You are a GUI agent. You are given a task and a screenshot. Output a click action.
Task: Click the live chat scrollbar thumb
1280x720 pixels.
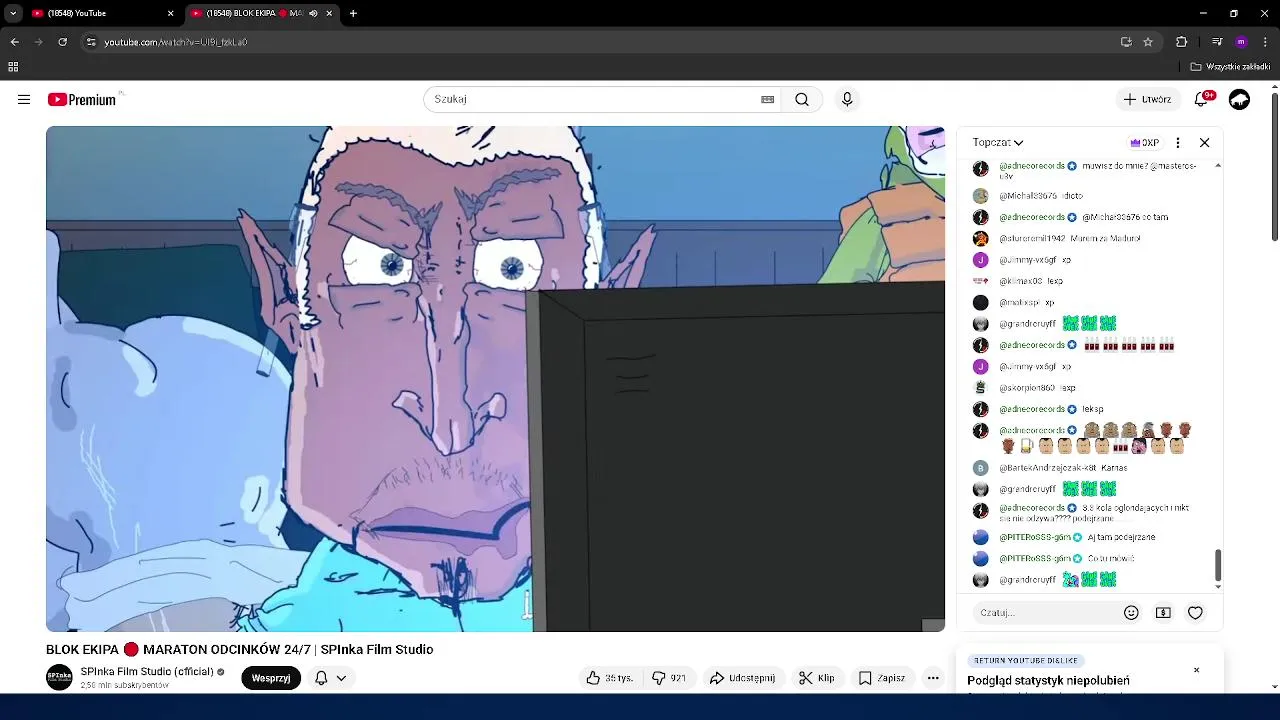1217,564
